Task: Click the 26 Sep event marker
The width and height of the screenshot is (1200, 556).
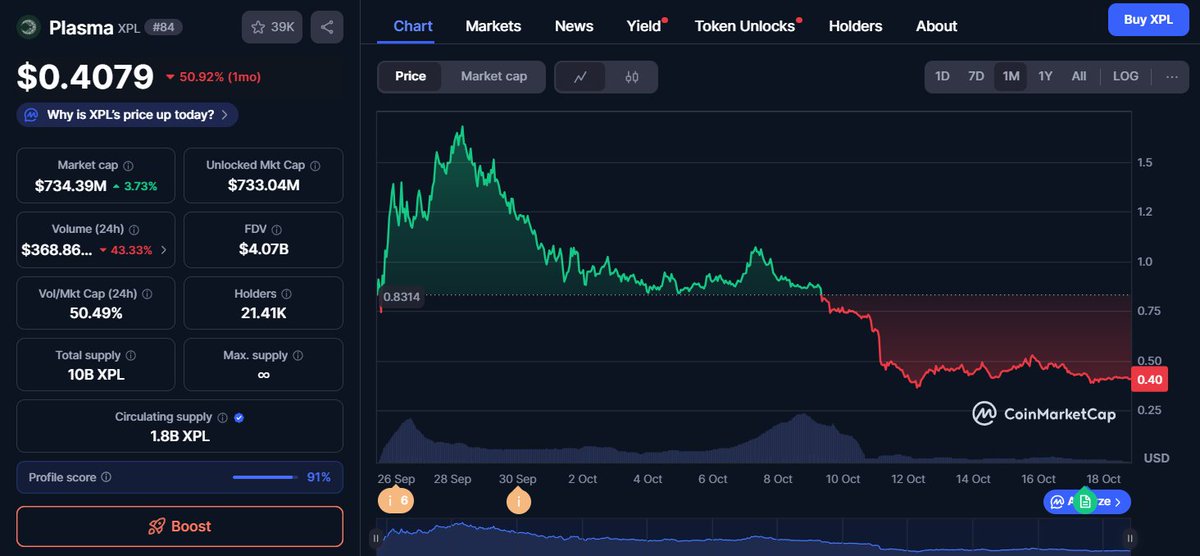Action: (397, 500)
